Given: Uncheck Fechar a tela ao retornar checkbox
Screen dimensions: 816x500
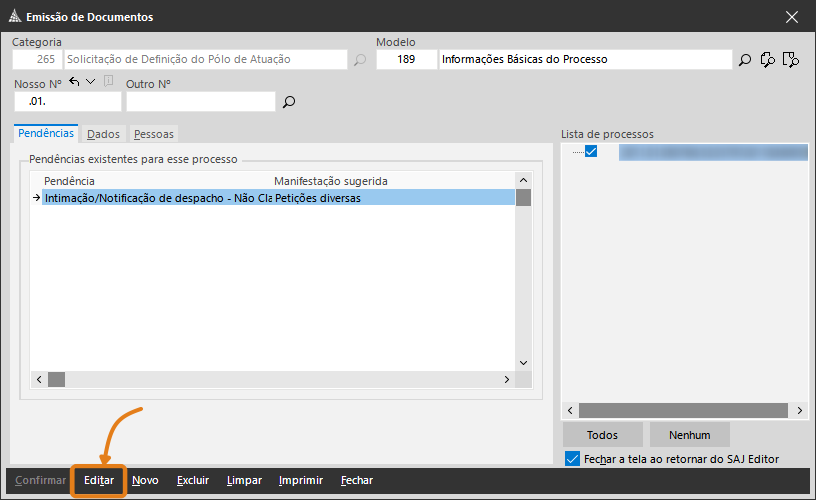Looking at the screenshot, I should pos(572,459).
